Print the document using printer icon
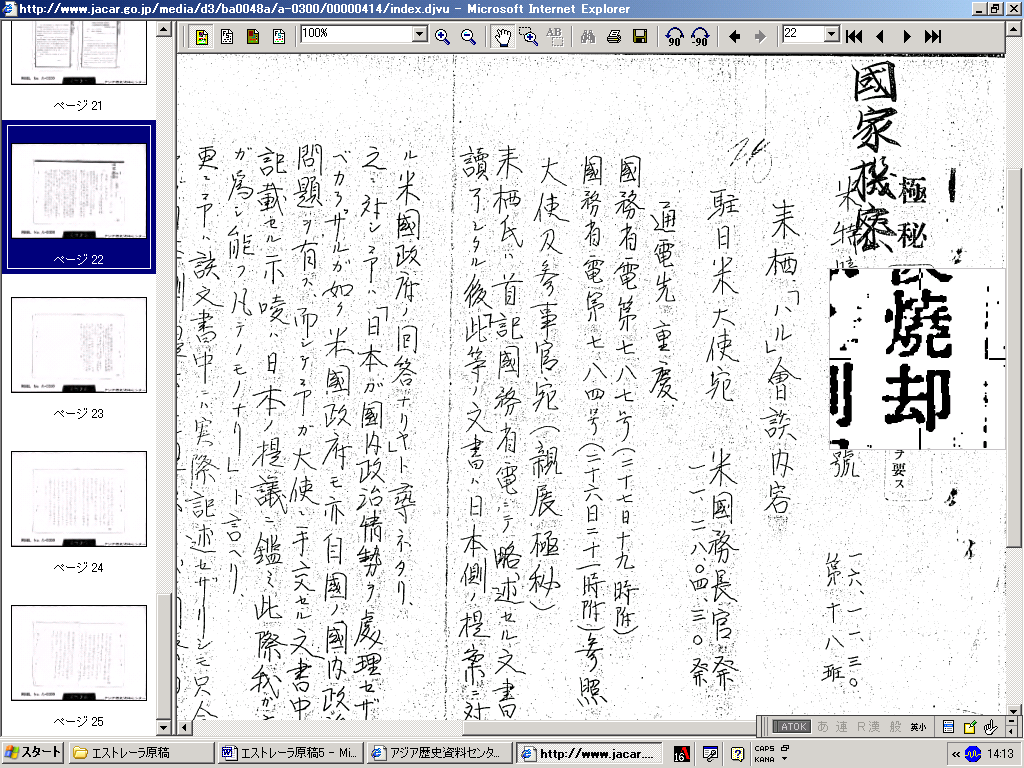The image size is (1024, 768). point(614,36)
